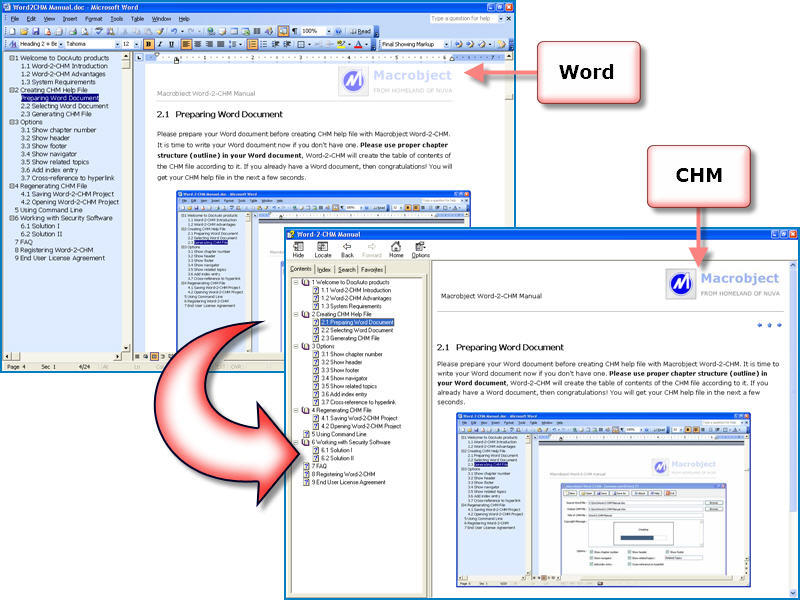
Task: Toggle bold formatting in Word
Action: pos(148,45)
